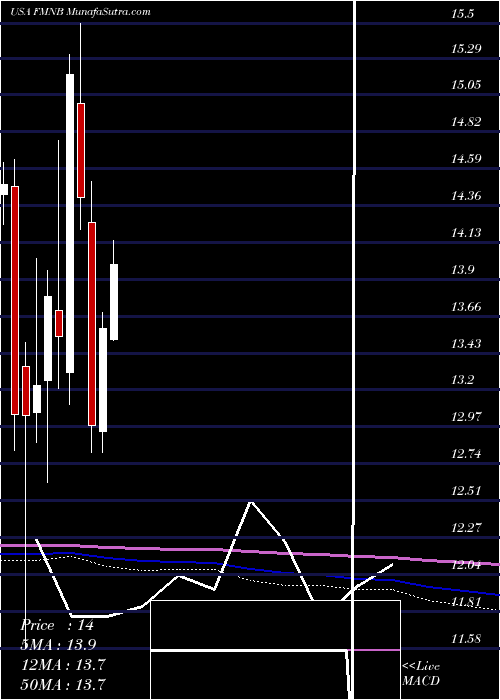Click the '5MA : 13.9' readout
The image size is (500, 700).
pos(58,645)
